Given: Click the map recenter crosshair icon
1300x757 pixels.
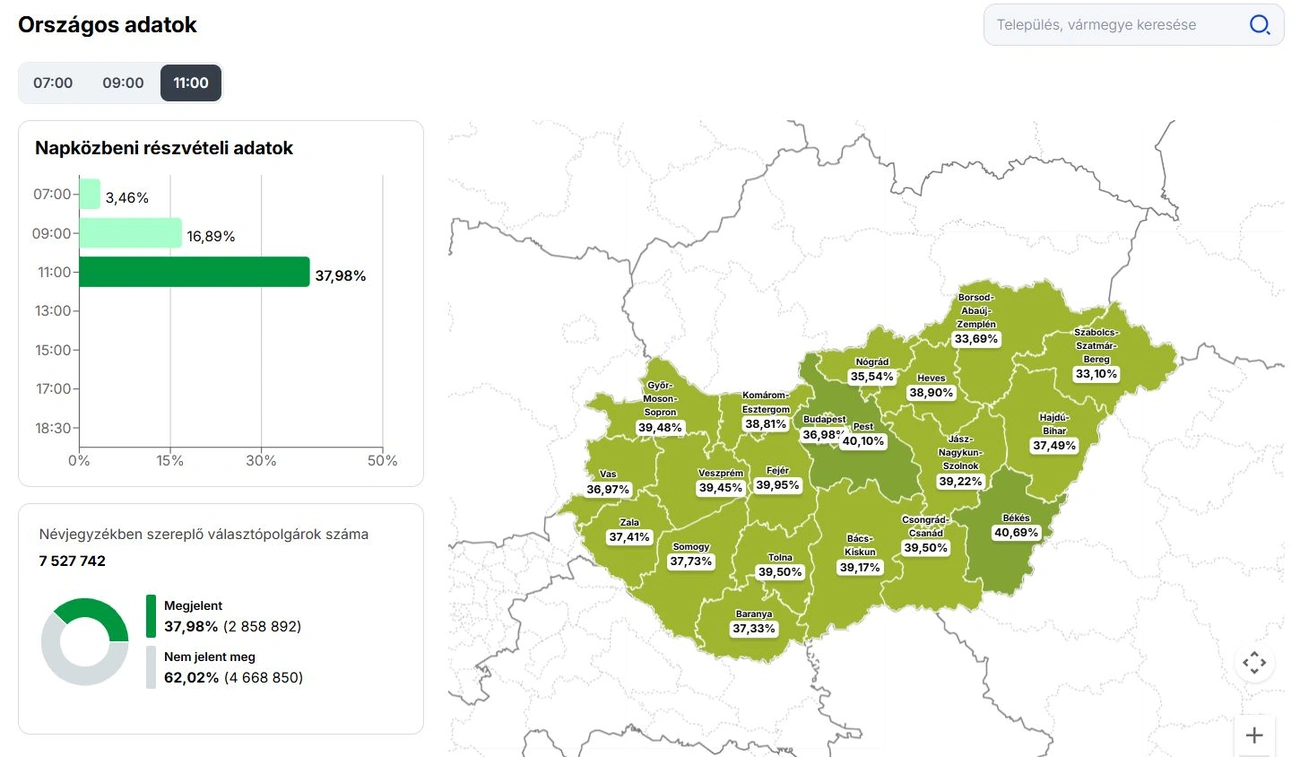Looking at the screenshot, I should 1254,663.
